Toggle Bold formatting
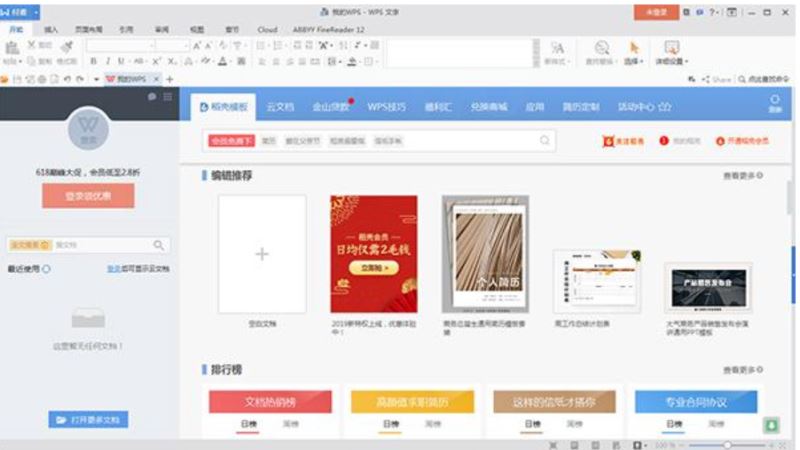The width and height of the screenshot is (800, 450). click(93, 61)
